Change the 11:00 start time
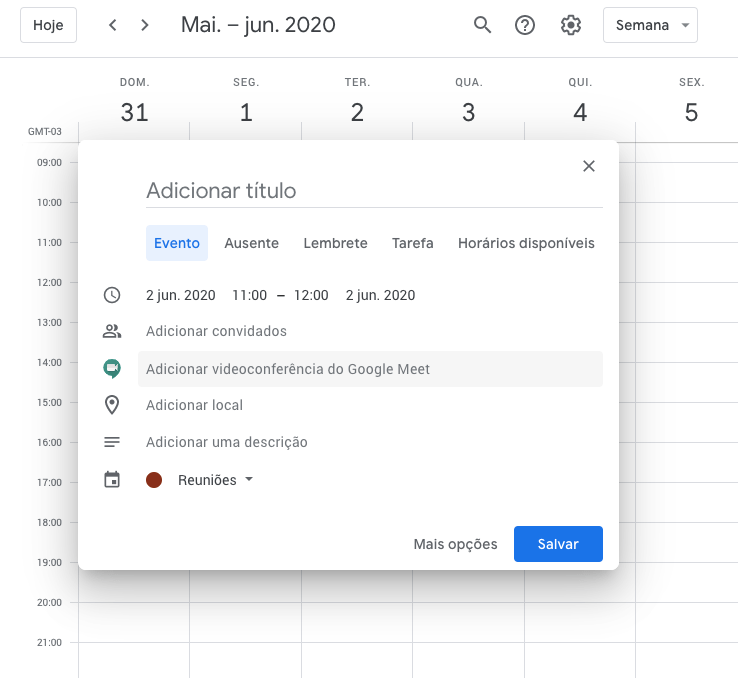738x678 pixels. [249, 295]
